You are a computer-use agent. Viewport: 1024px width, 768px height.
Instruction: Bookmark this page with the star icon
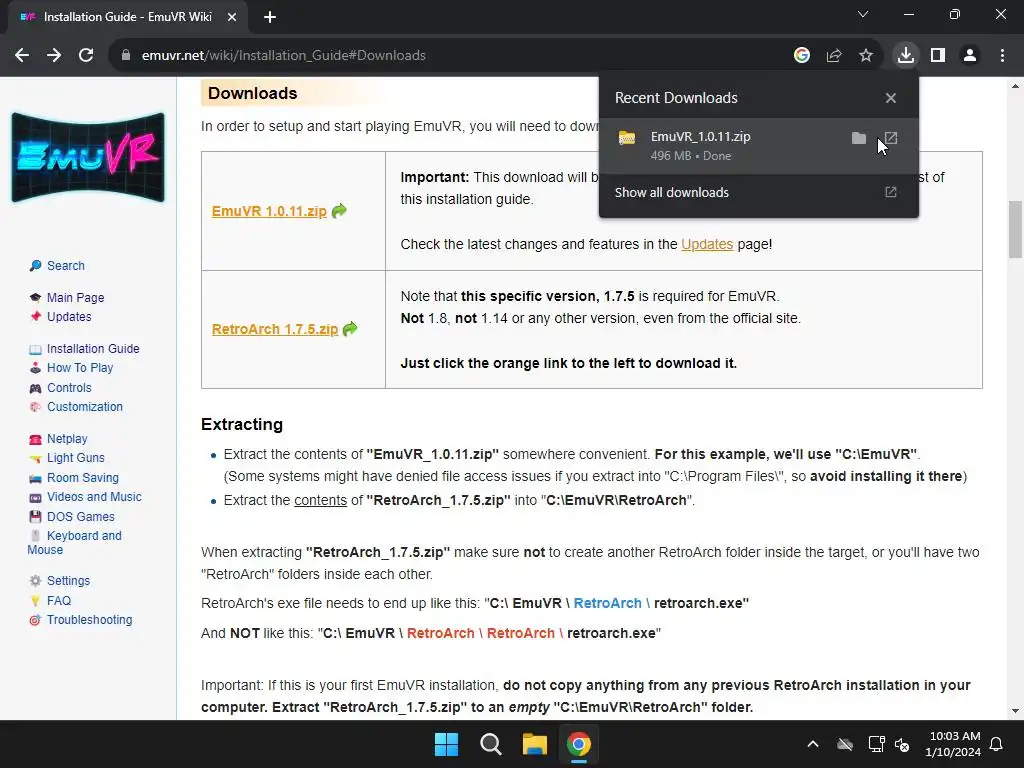[866, 56]
